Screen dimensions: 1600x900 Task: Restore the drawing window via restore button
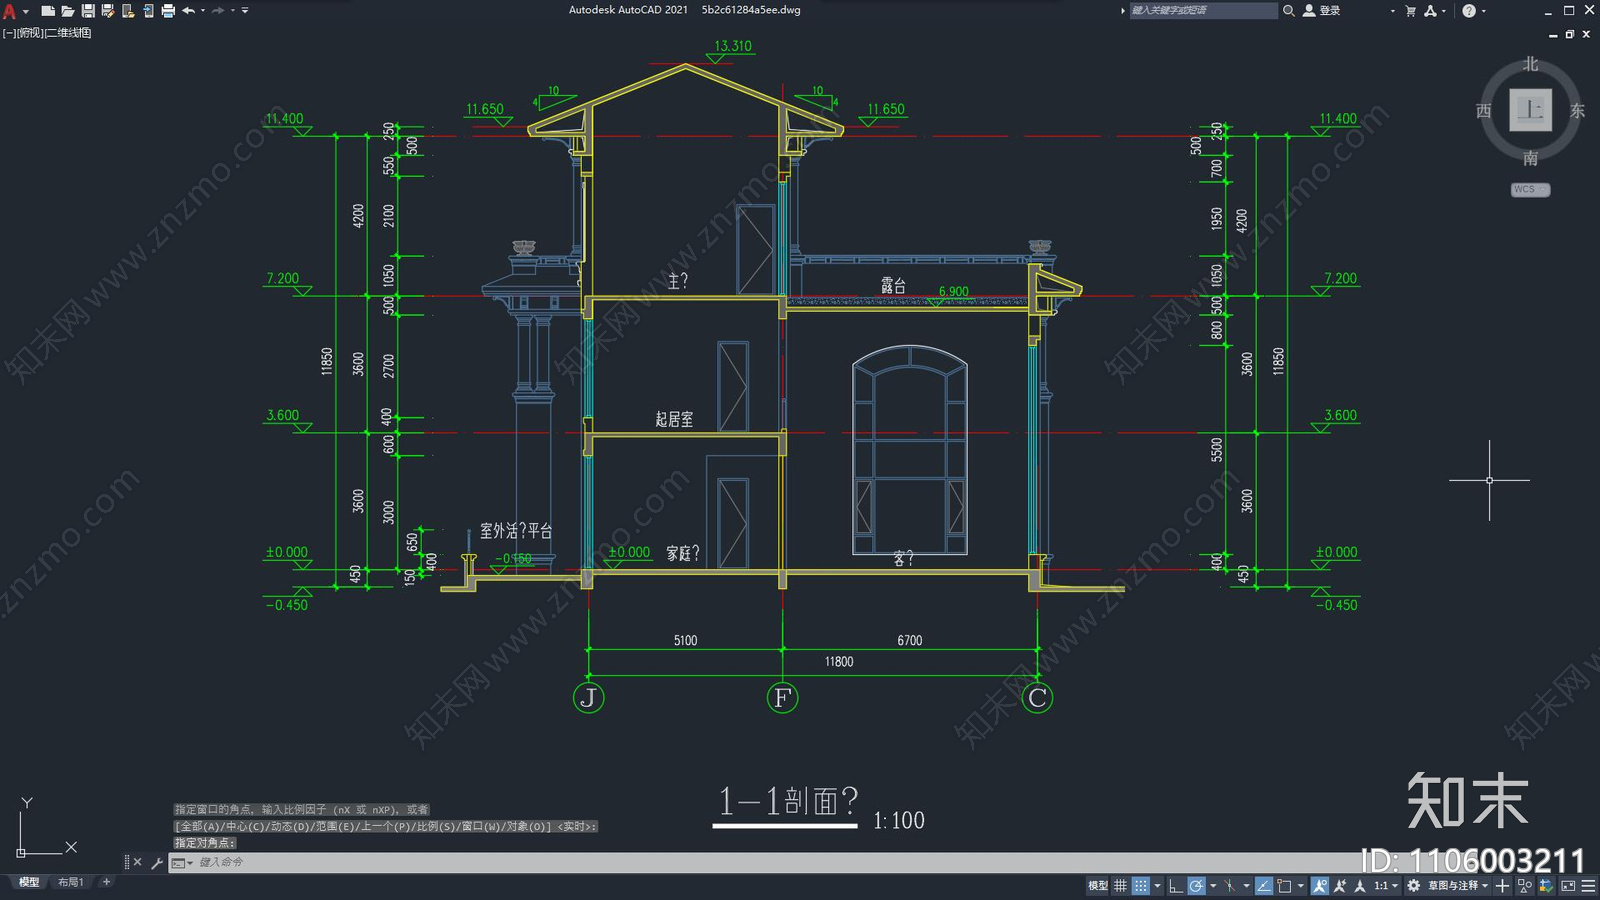click(x=1570, y=34)
